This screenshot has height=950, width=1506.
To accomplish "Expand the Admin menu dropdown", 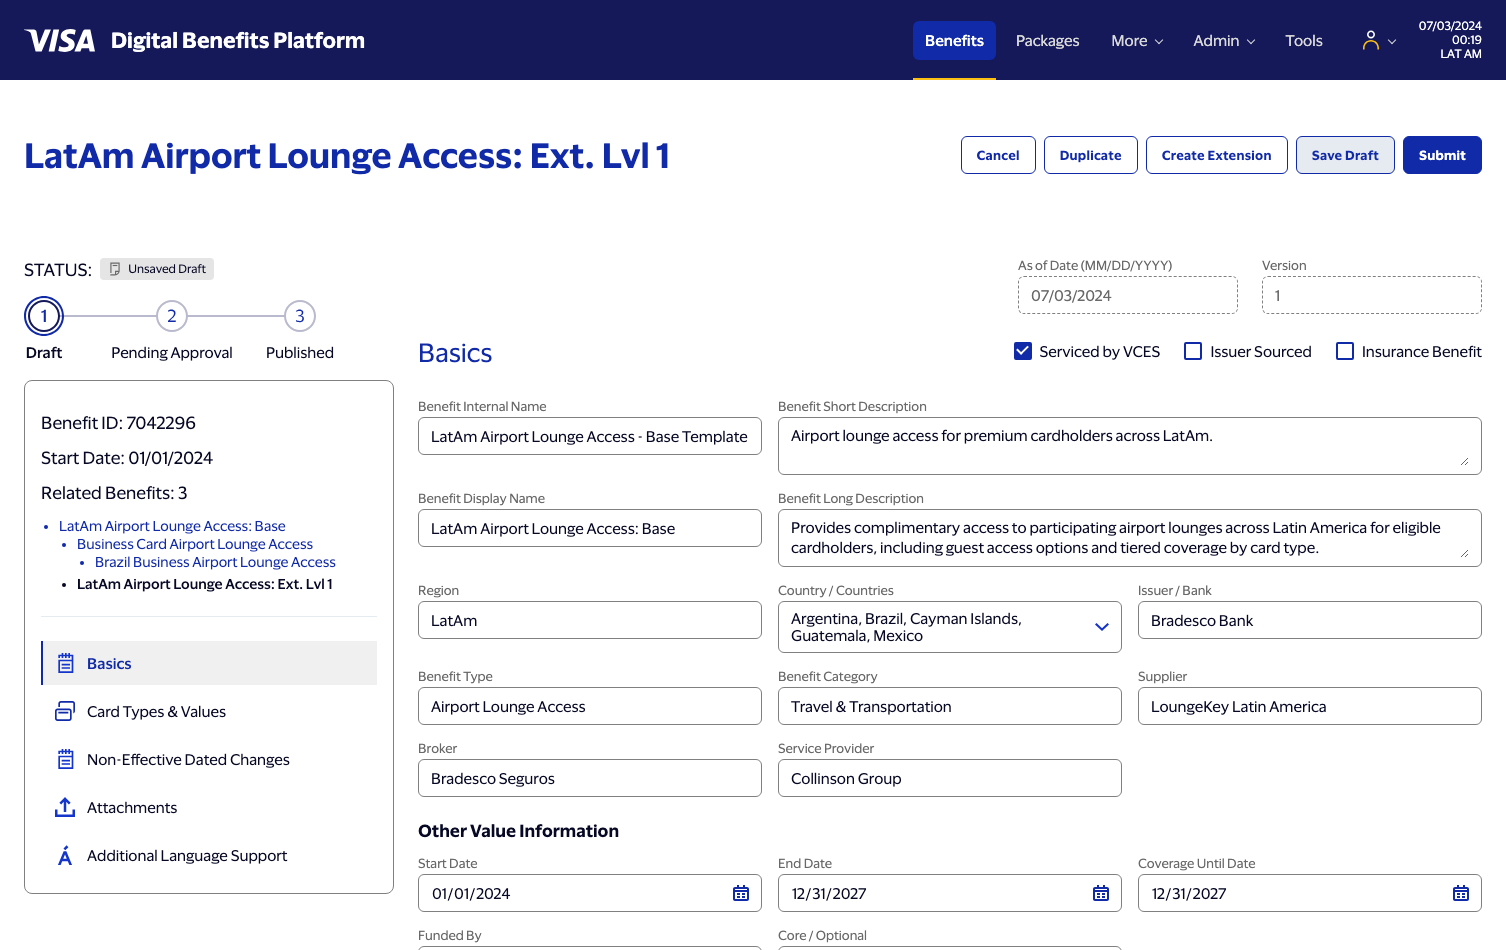I will pos(1224,40).
